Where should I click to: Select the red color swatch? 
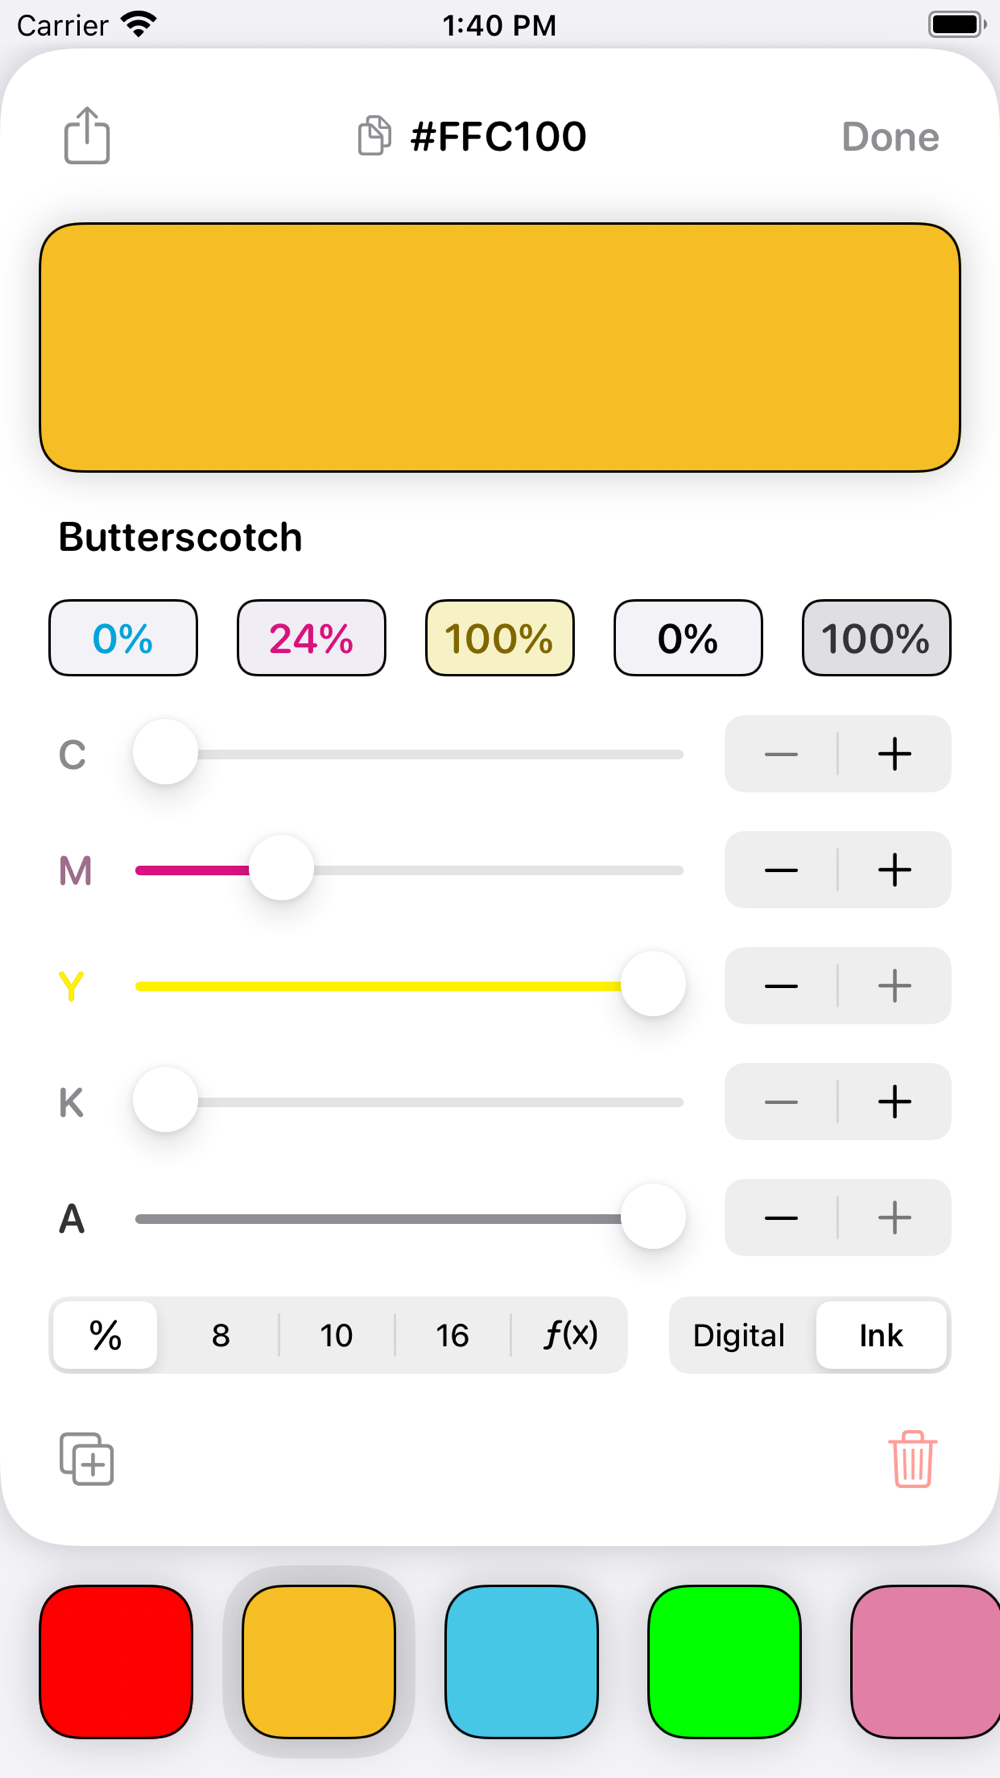(116, 1661)
